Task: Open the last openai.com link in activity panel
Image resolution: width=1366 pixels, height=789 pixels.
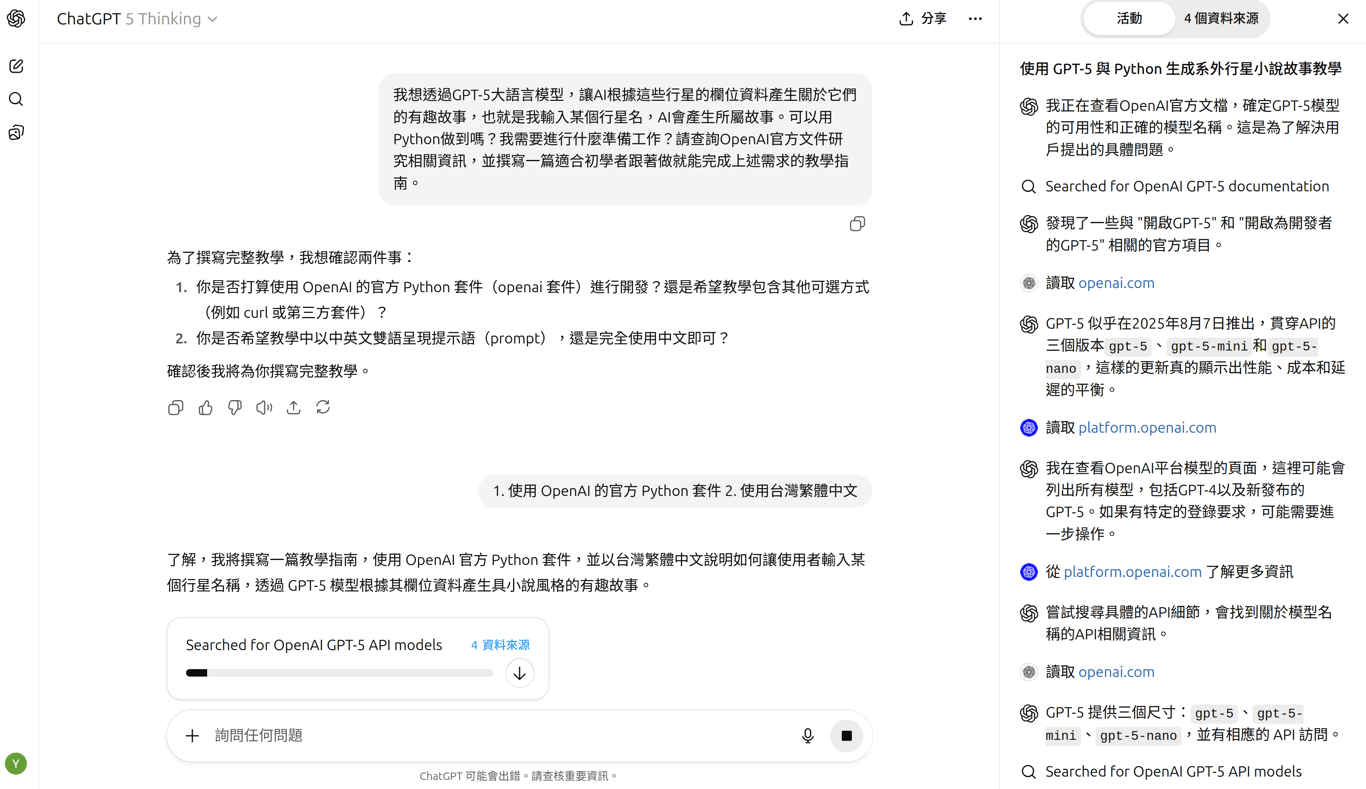Action: (x=1116, y=672)
